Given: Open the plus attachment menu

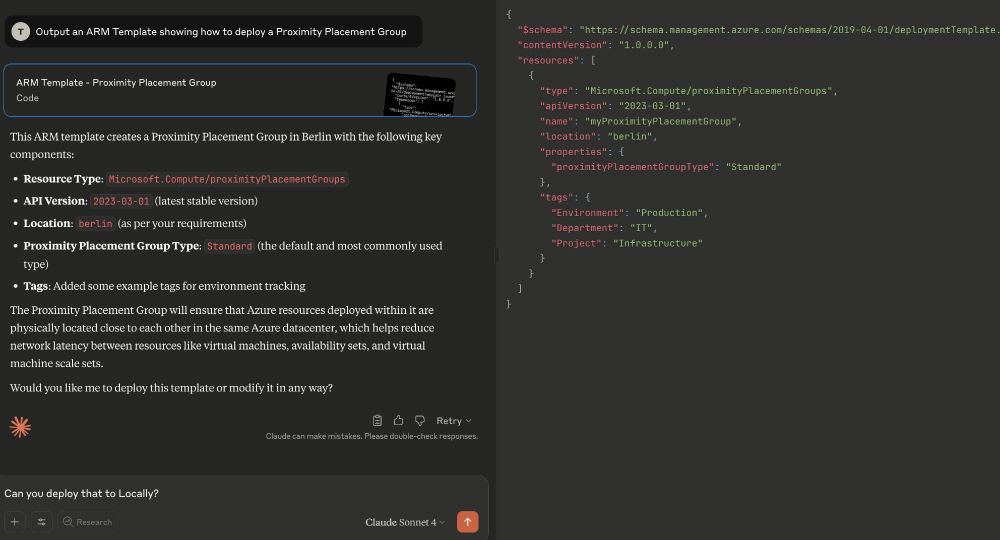Looking at the screenshot, I should click(15, 522).
